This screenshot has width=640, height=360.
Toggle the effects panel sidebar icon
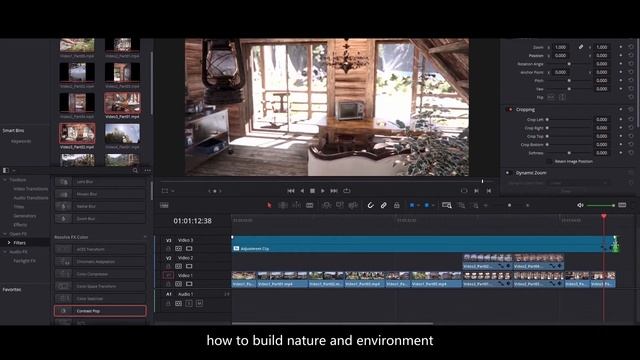pyautogui.click(x=6, y=170)
